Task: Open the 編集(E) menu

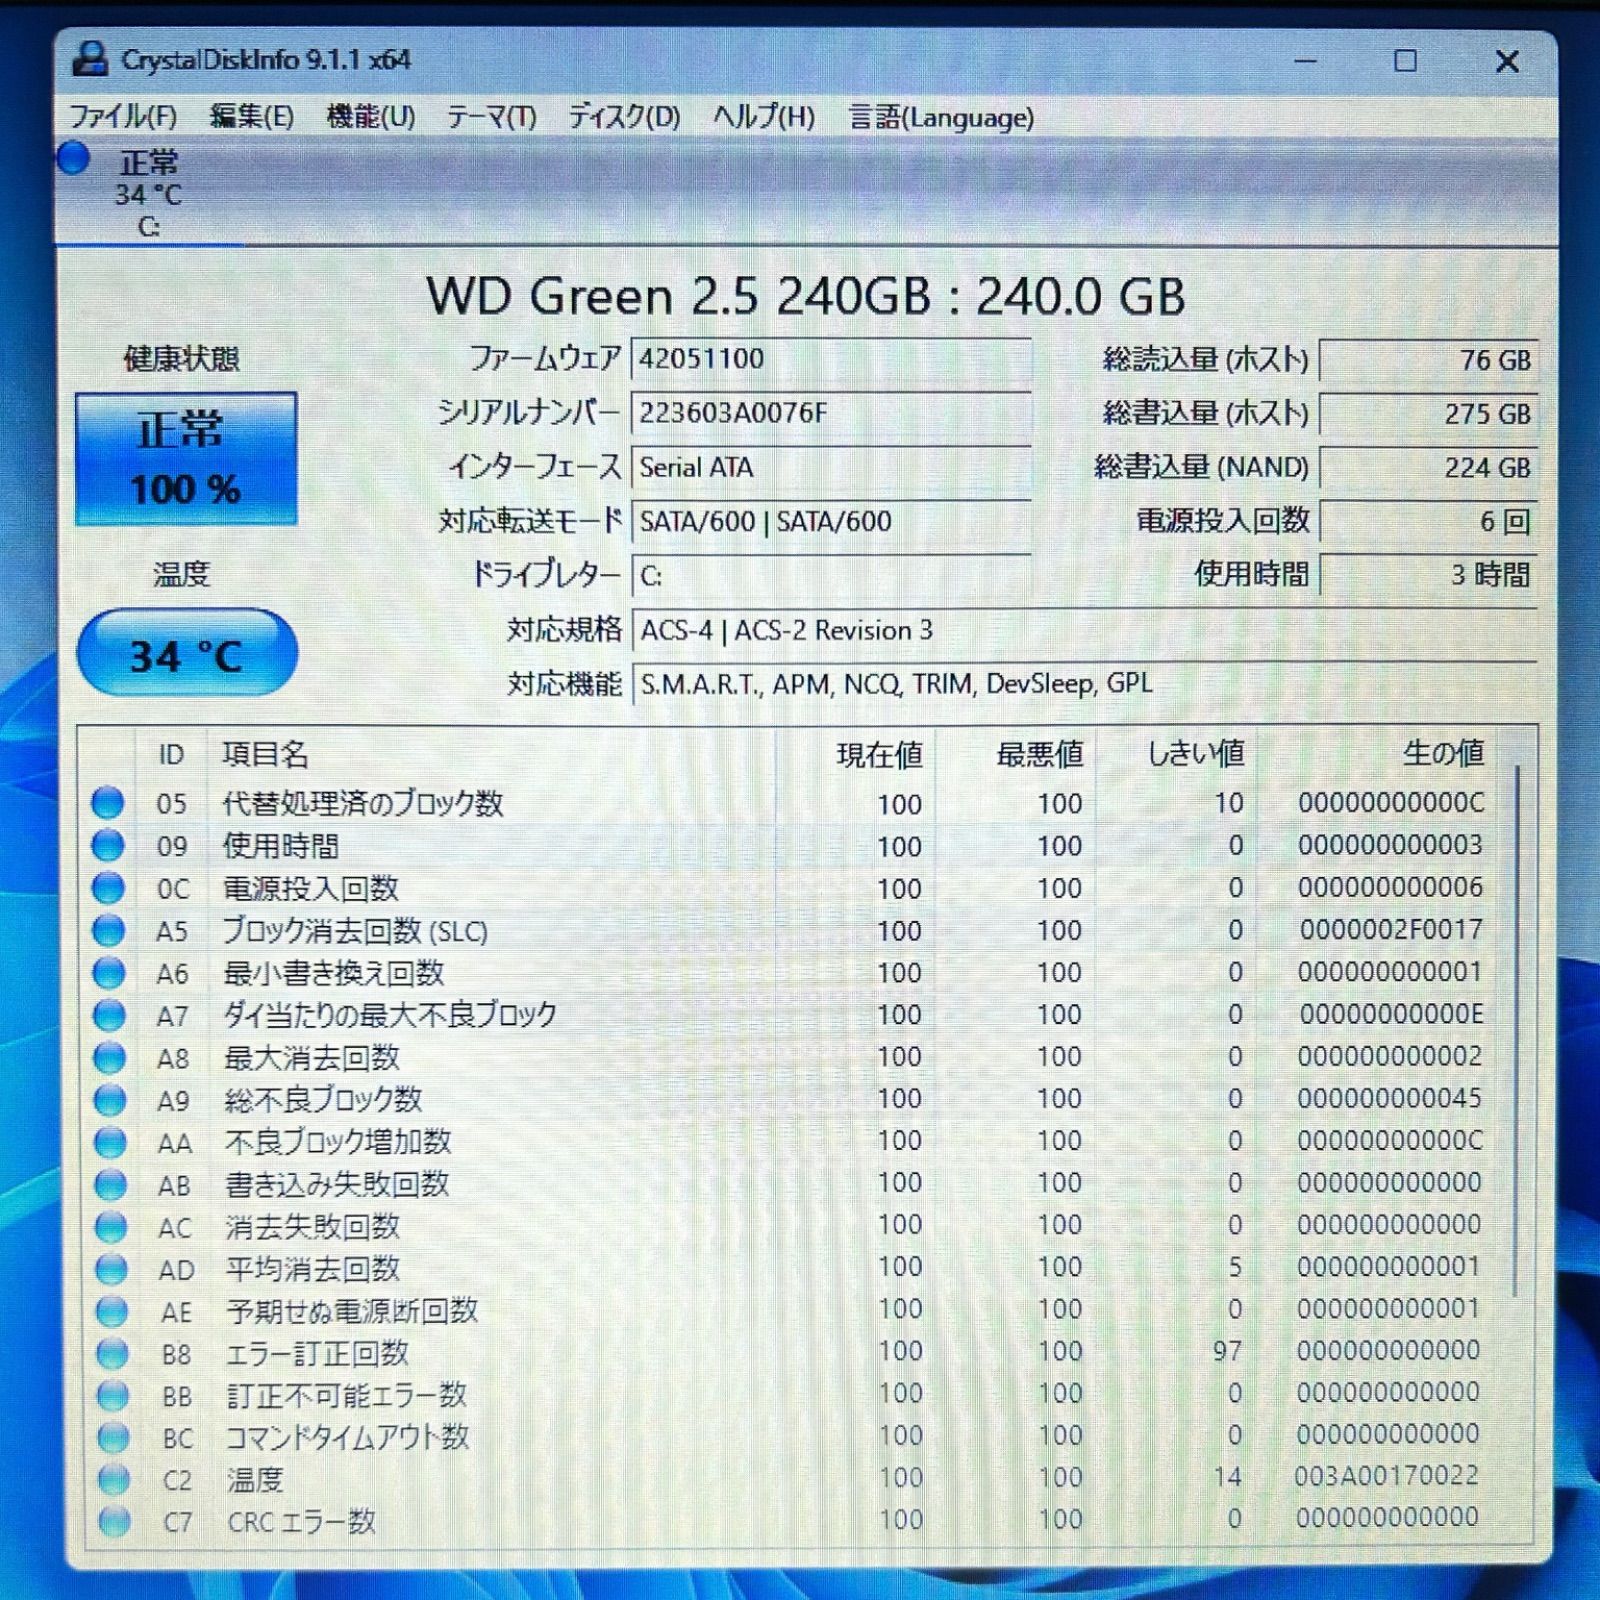Action: 251,117
